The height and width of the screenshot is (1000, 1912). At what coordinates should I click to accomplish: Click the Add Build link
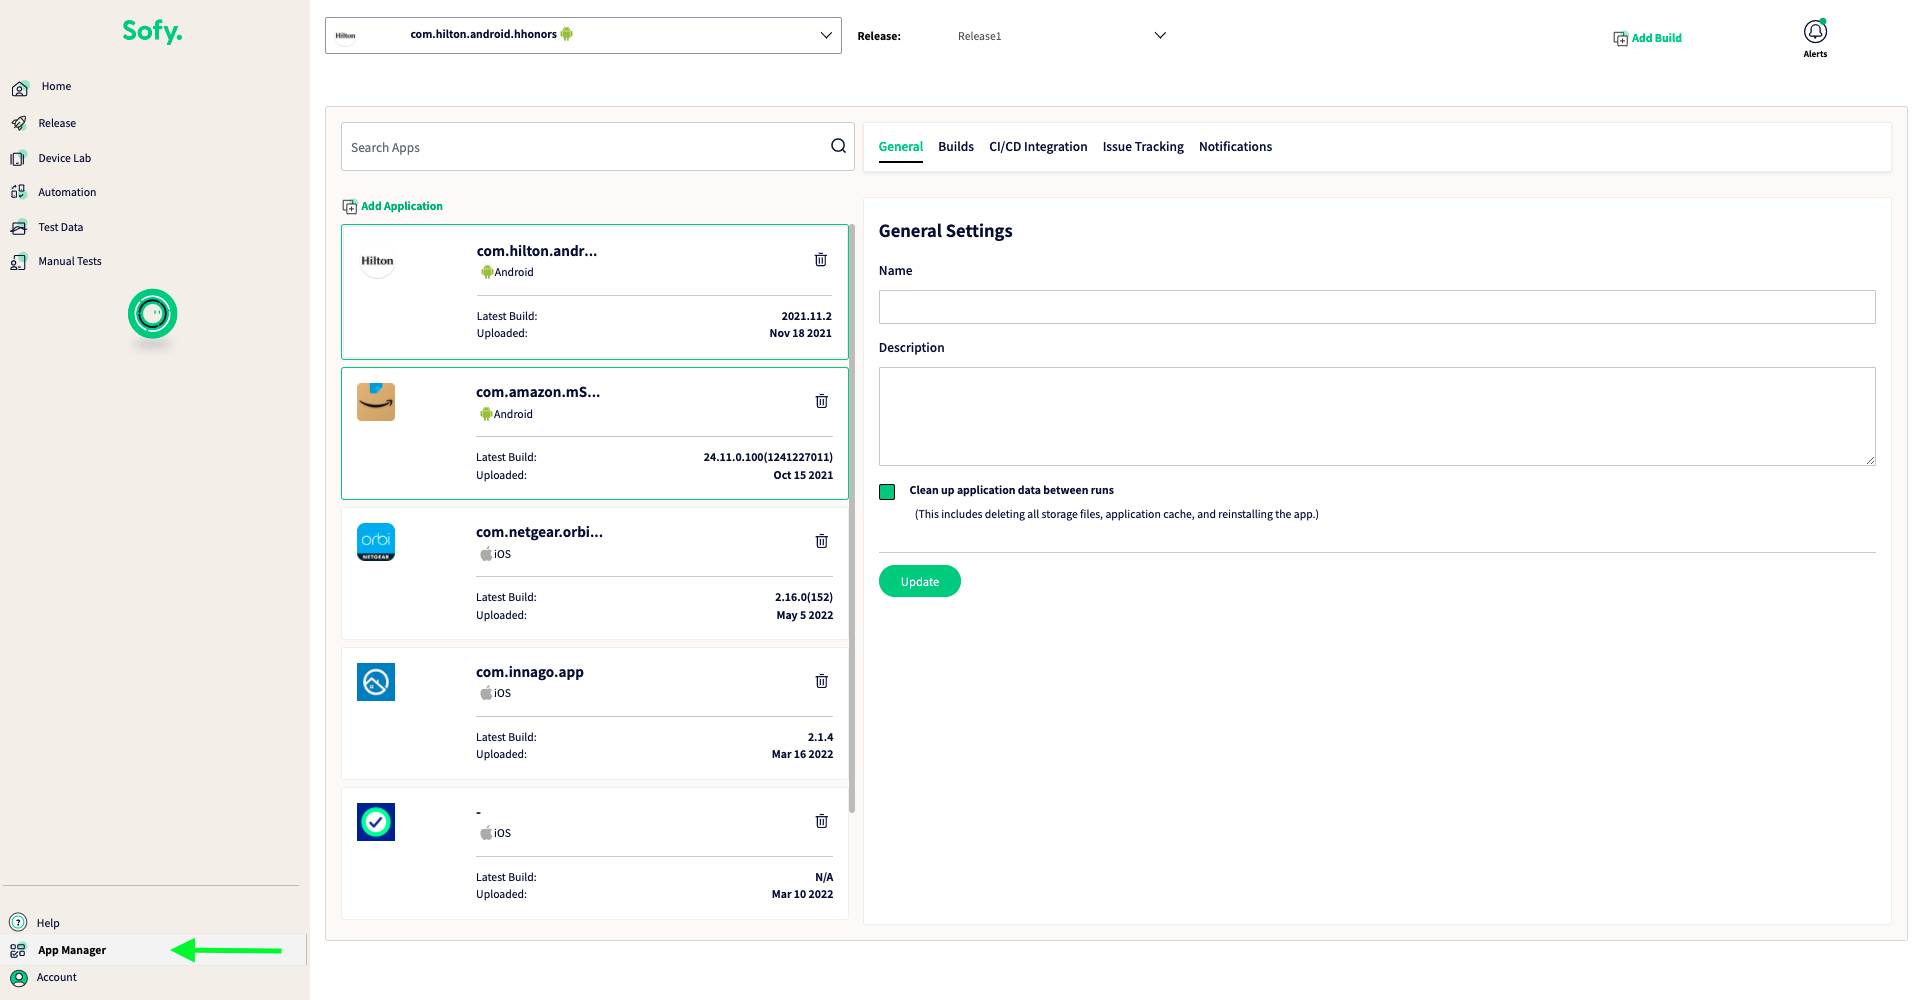[x=1656, y=38]
